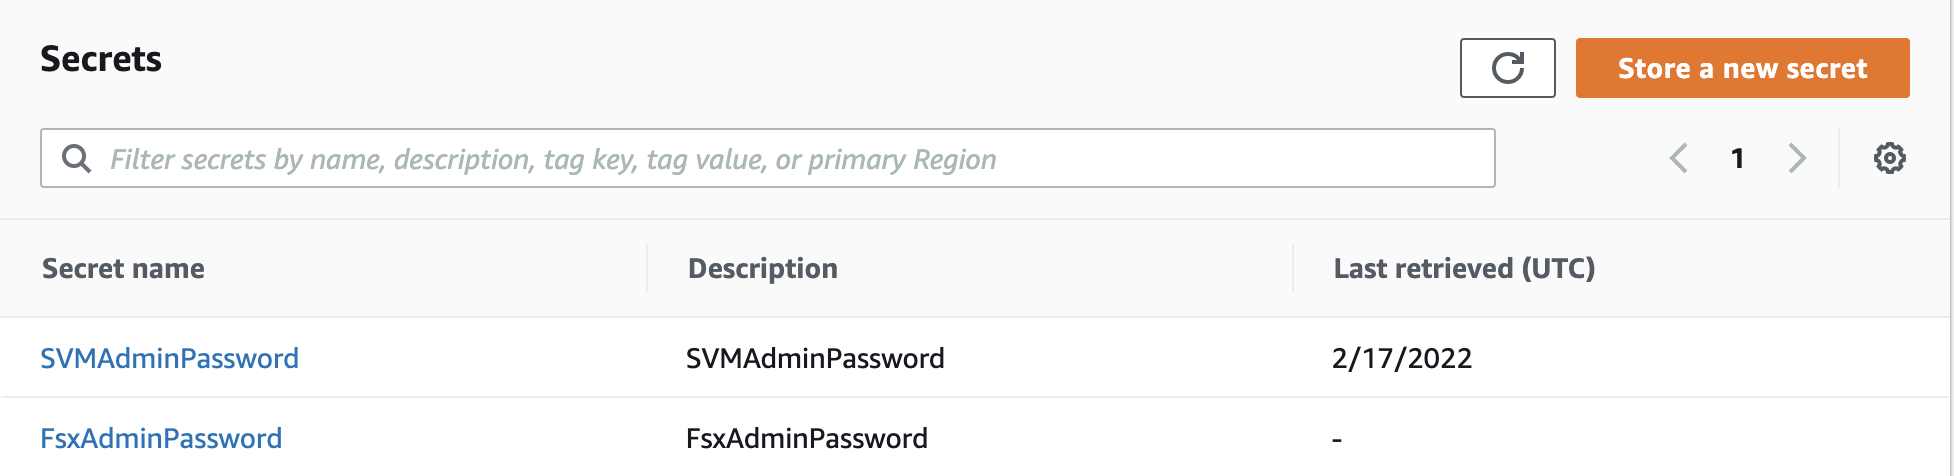
Task: Click the dash in FsxAdminPassword's last retrieved cell
Action: [1337, 439]
